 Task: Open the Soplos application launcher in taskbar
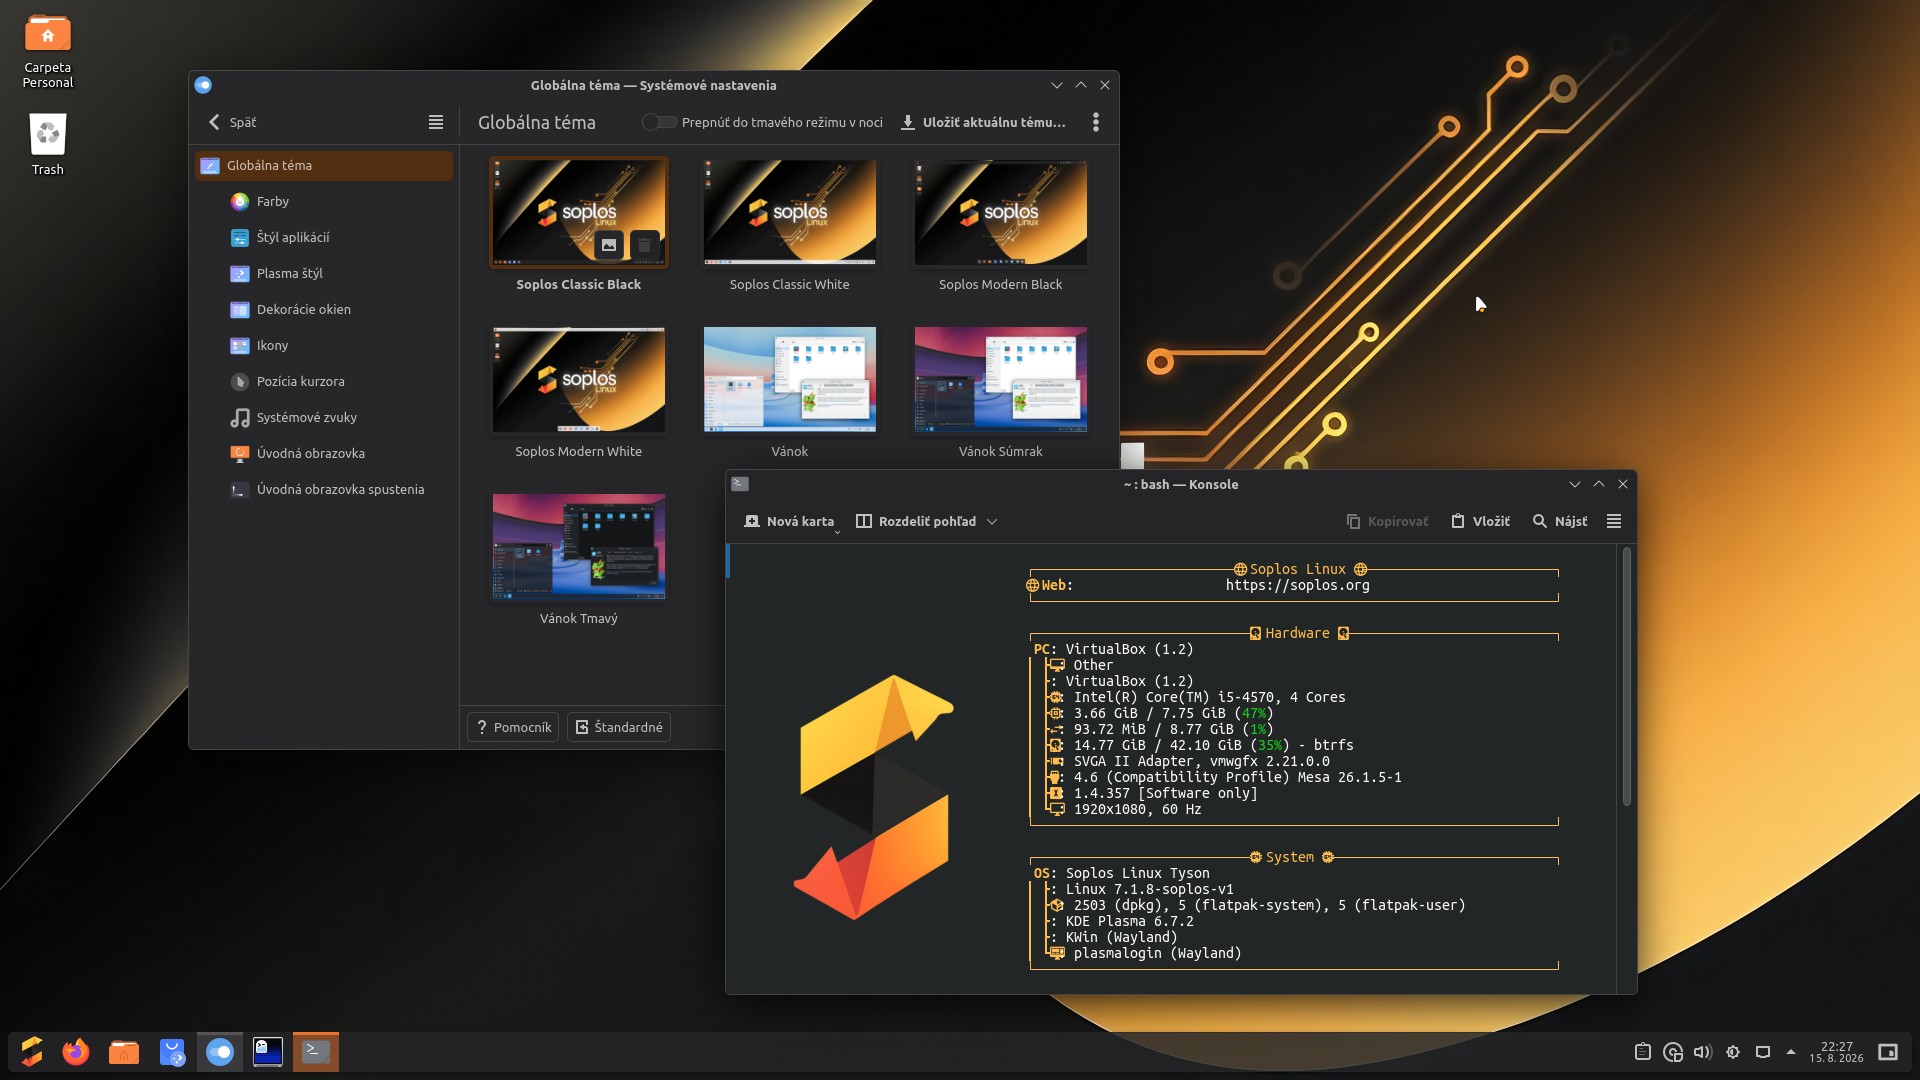point(31,1052)
